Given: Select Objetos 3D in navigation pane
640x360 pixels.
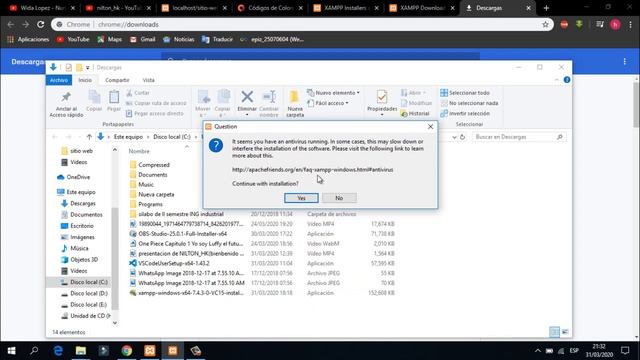Looking at the screenshot, I should [79, 260].
